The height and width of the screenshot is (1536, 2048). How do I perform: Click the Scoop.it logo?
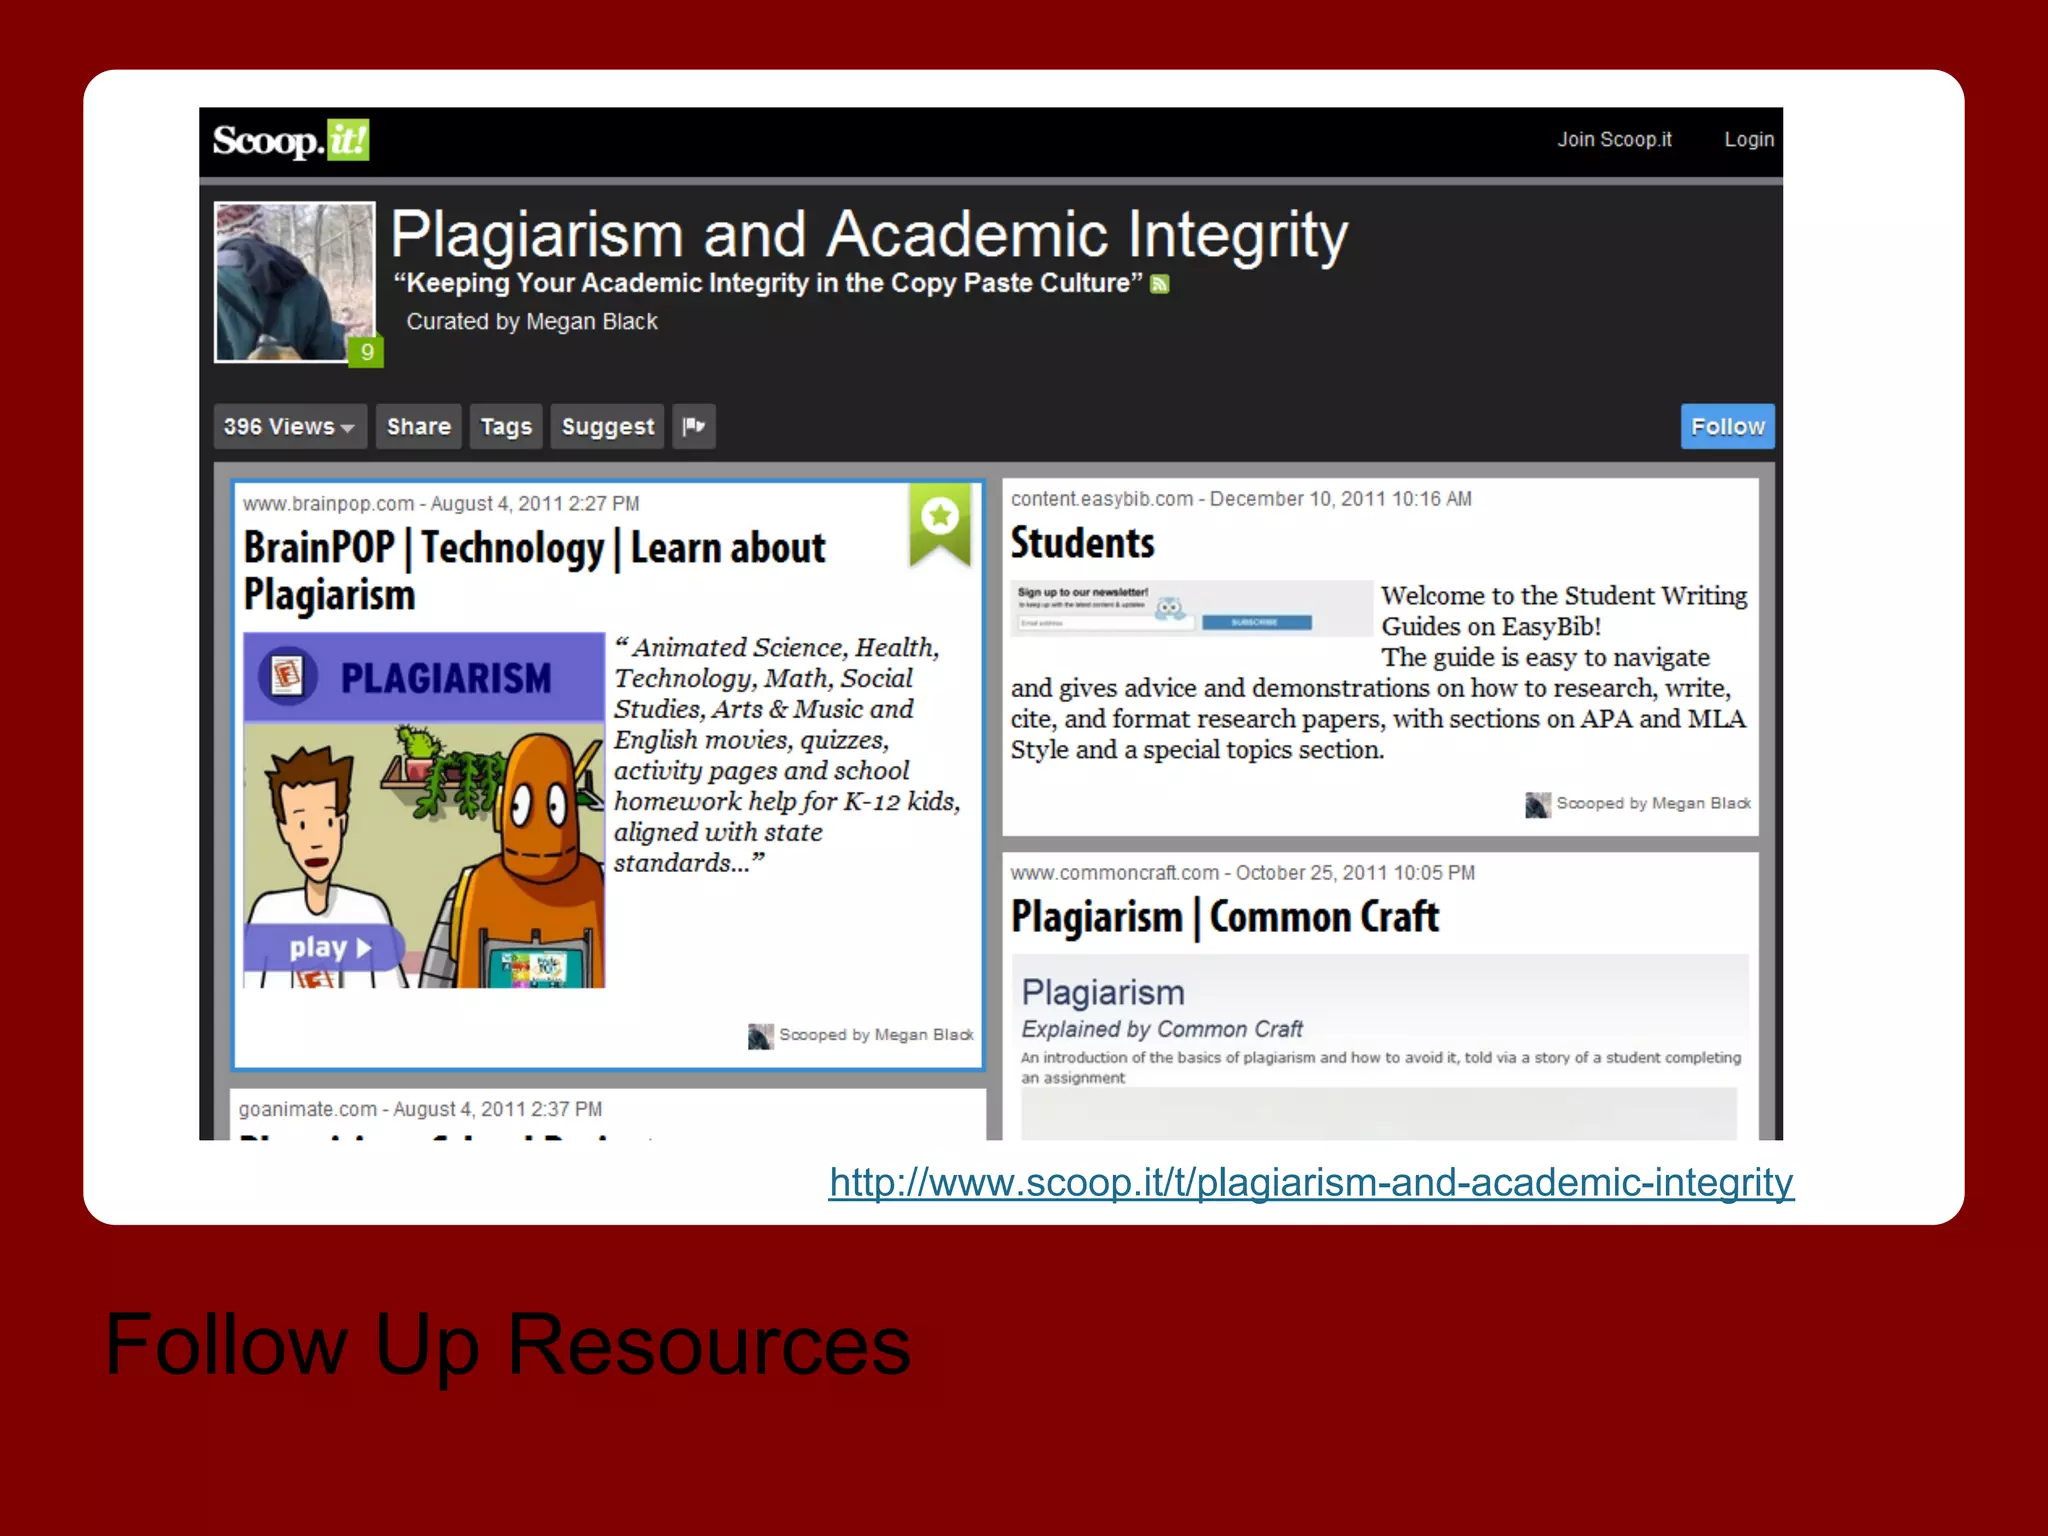(x=291, y=140)
